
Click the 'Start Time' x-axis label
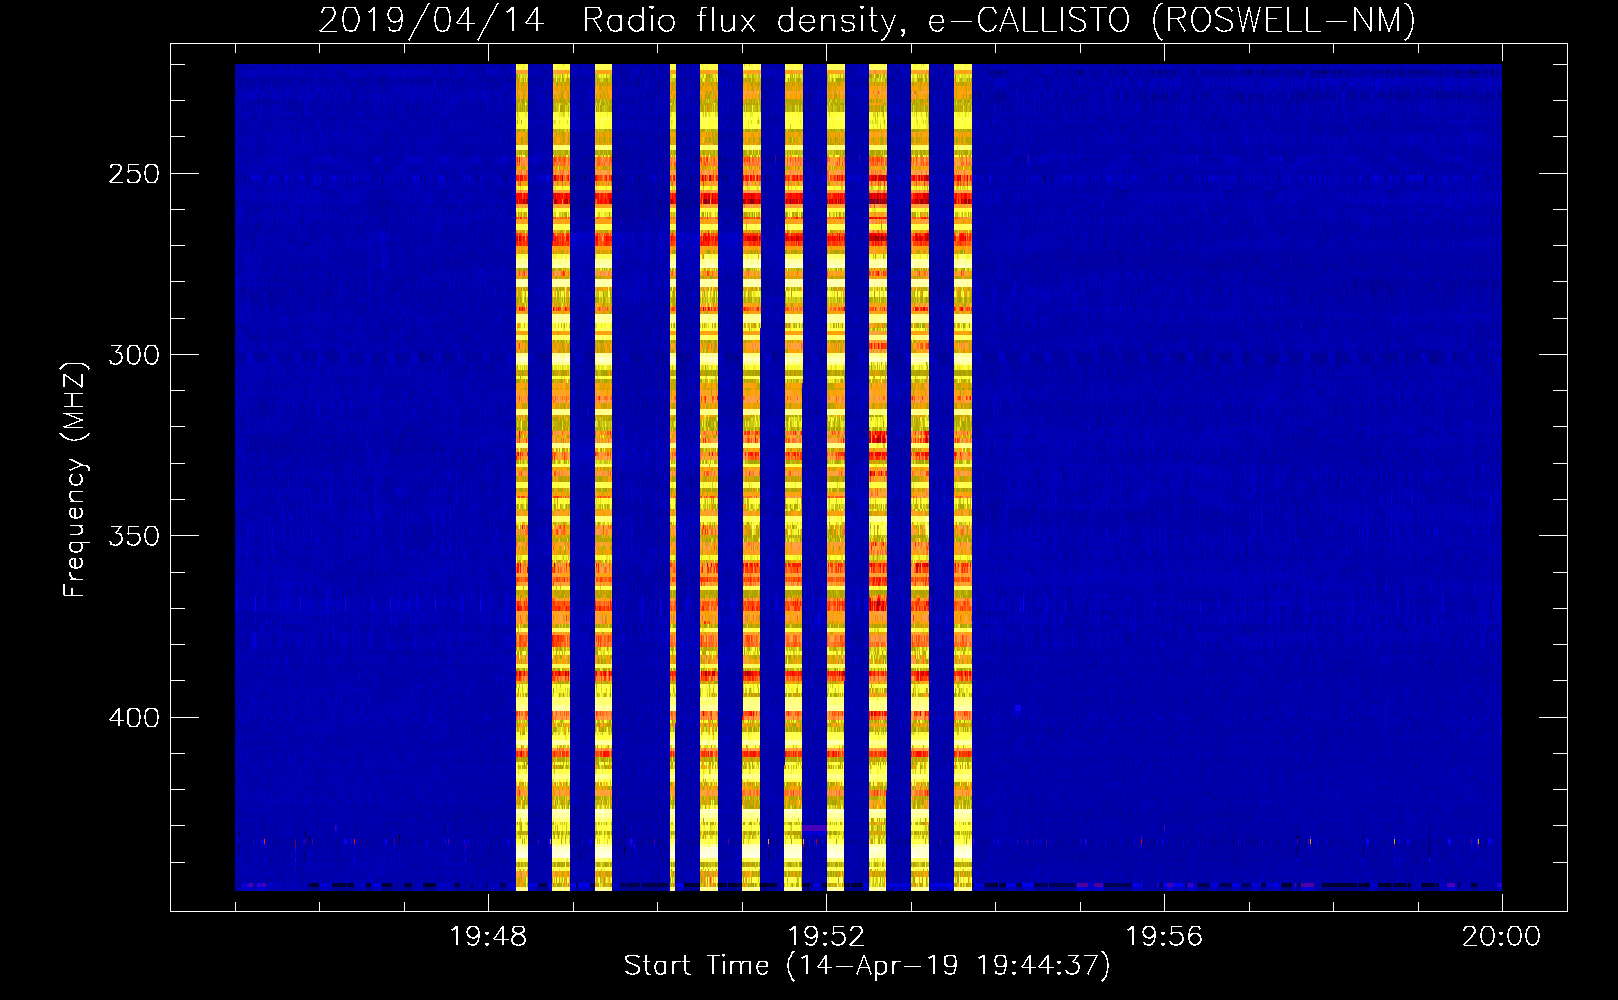[696, 966]
